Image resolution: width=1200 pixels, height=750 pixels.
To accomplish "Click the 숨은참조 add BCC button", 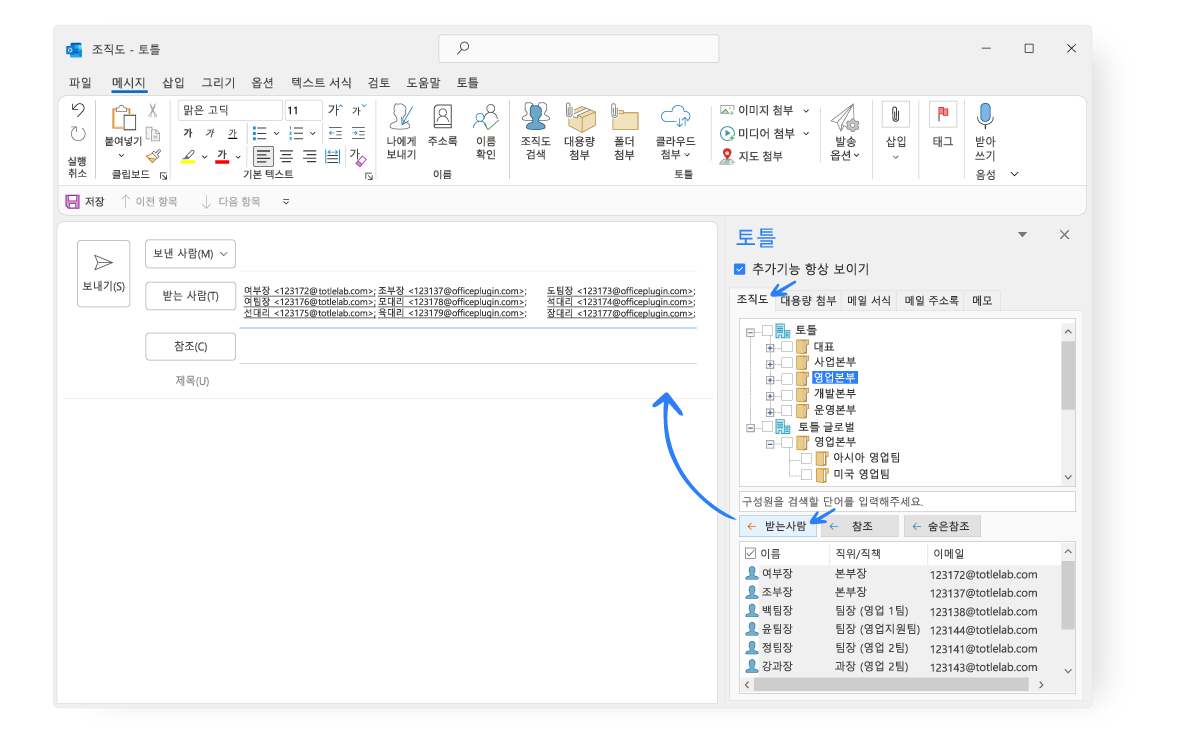I will click(x=943, y=526).
